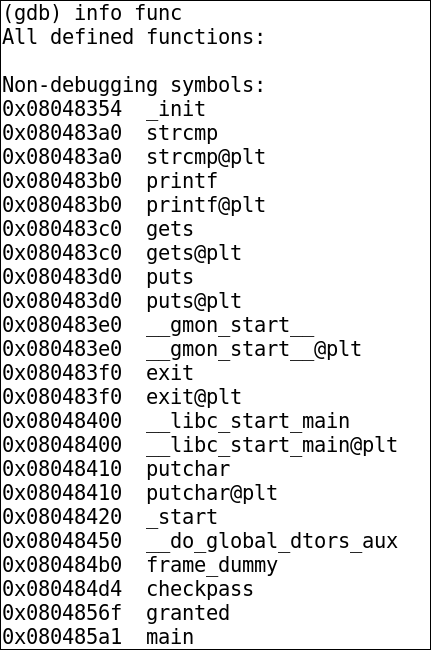Select the address 0x08048354
This screenshot has height=650, width=431.
(x=62, y=109)
